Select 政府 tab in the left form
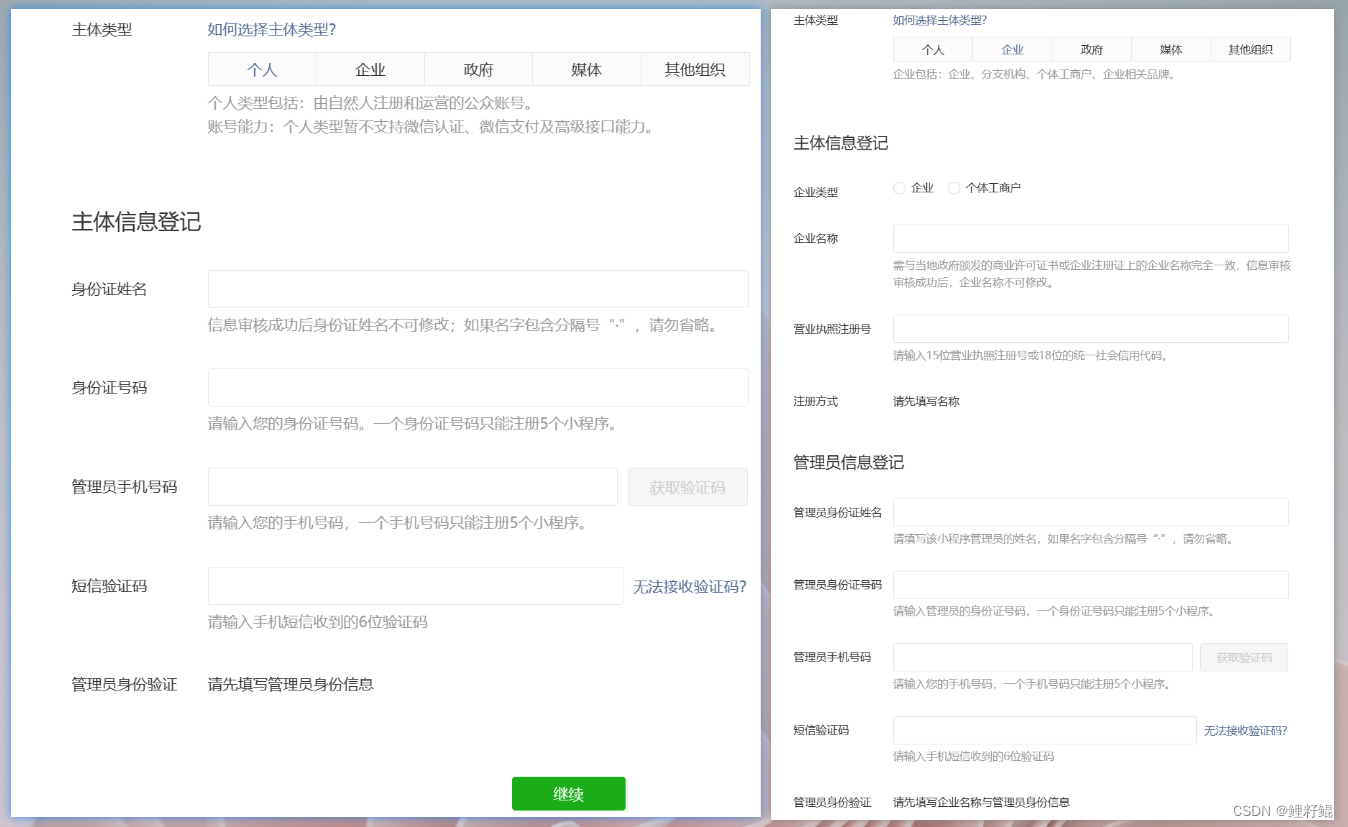 coord(479,70)
